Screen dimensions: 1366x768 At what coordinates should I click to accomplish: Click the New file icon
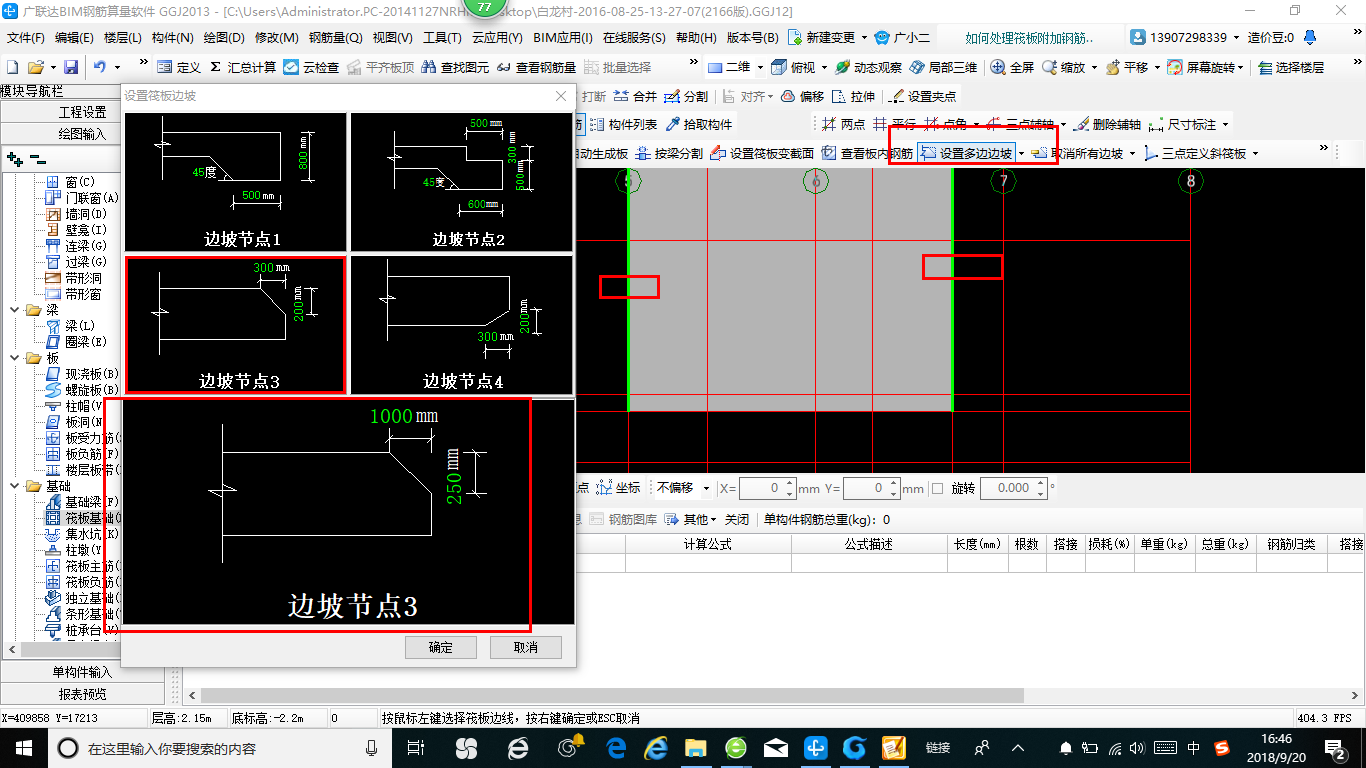pyautogui.click(x=12, y=67)
